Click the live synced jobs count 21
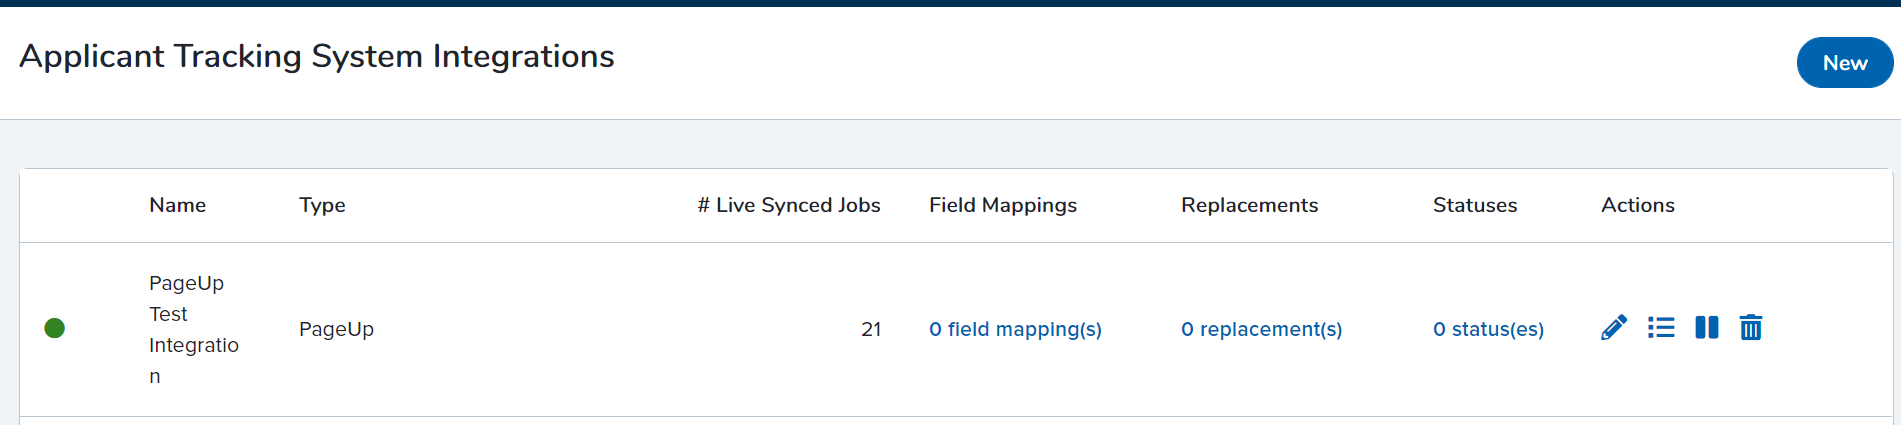The width and height of the screenshot is (1901, 425). pos(871,329)
